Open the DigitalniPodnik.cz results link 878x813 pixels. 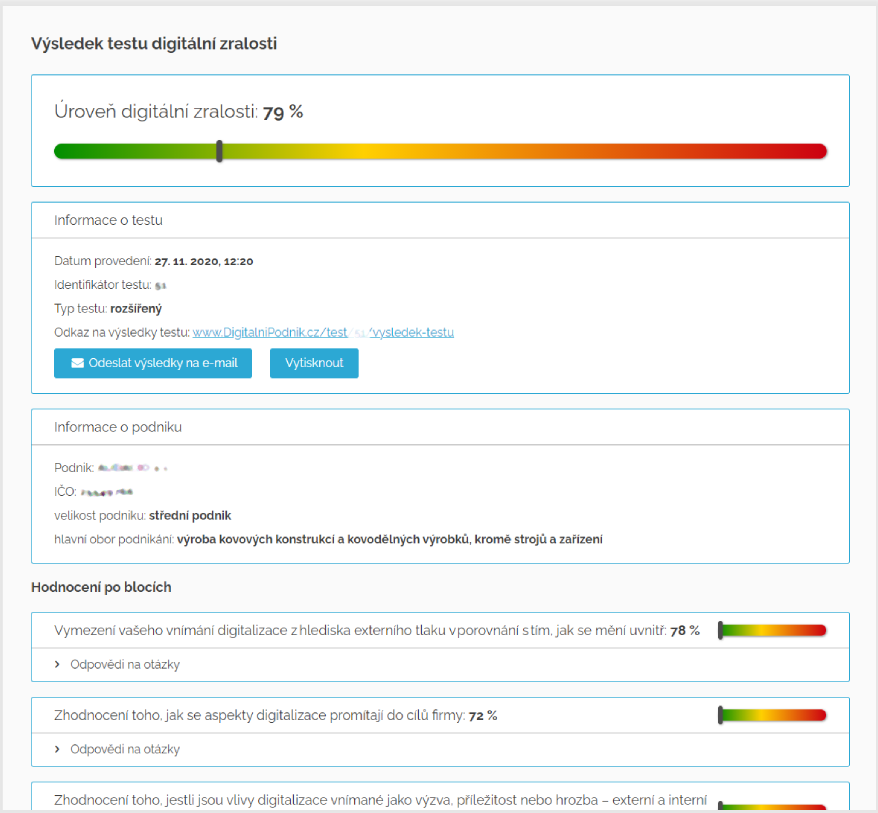323,332
